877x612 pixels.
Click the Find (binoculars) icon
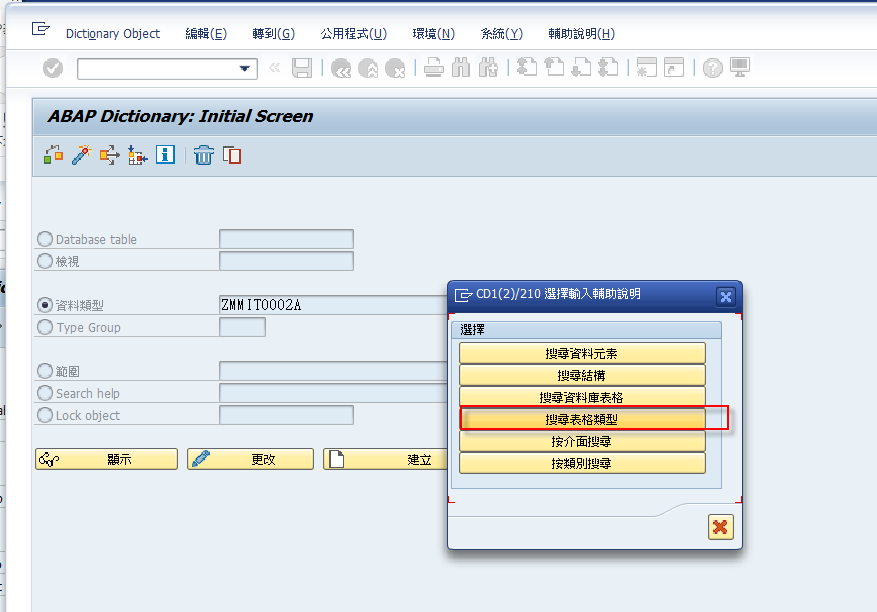pyautogui.click(x=458, y=67)
